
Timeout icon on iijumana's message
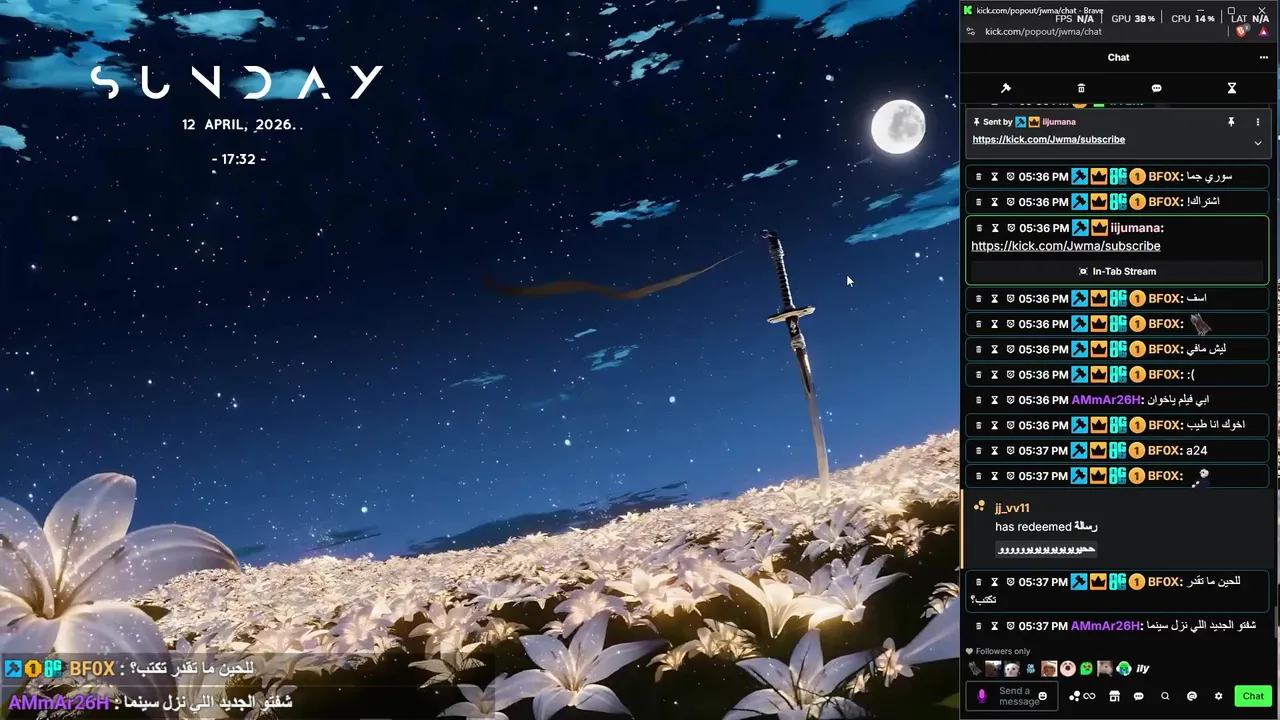pos(995,228)
